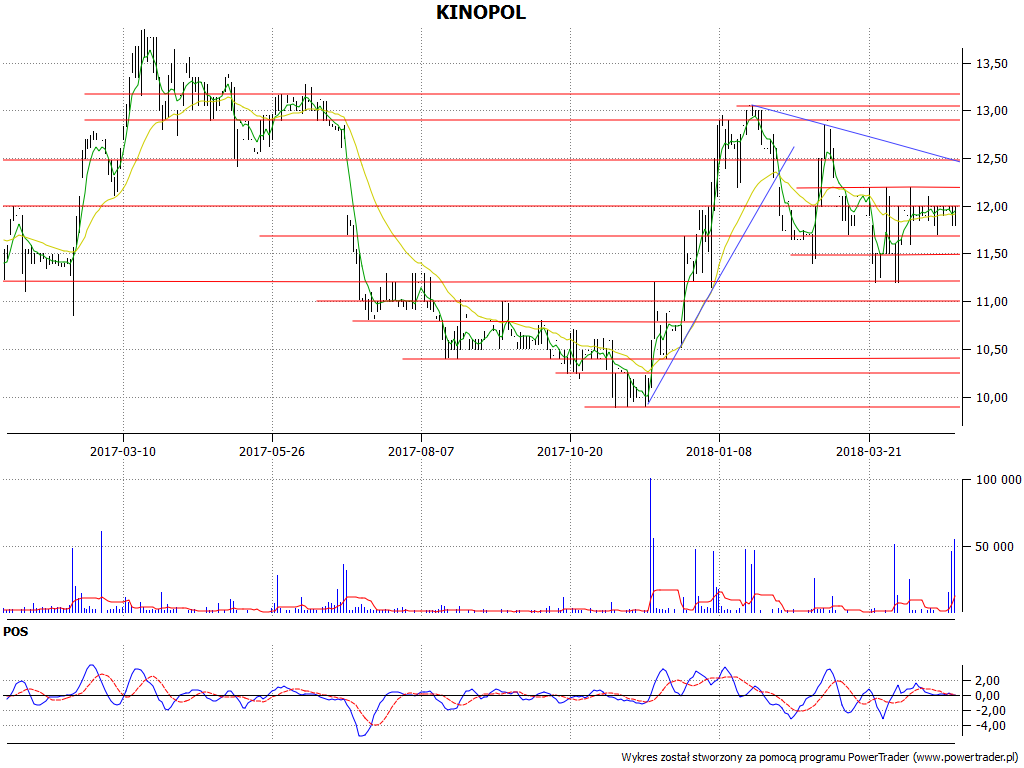The width and height of the screenshot is (1024, 768).
Task: Click the 12,00 price axis label
Action: (x=991, y=206)
